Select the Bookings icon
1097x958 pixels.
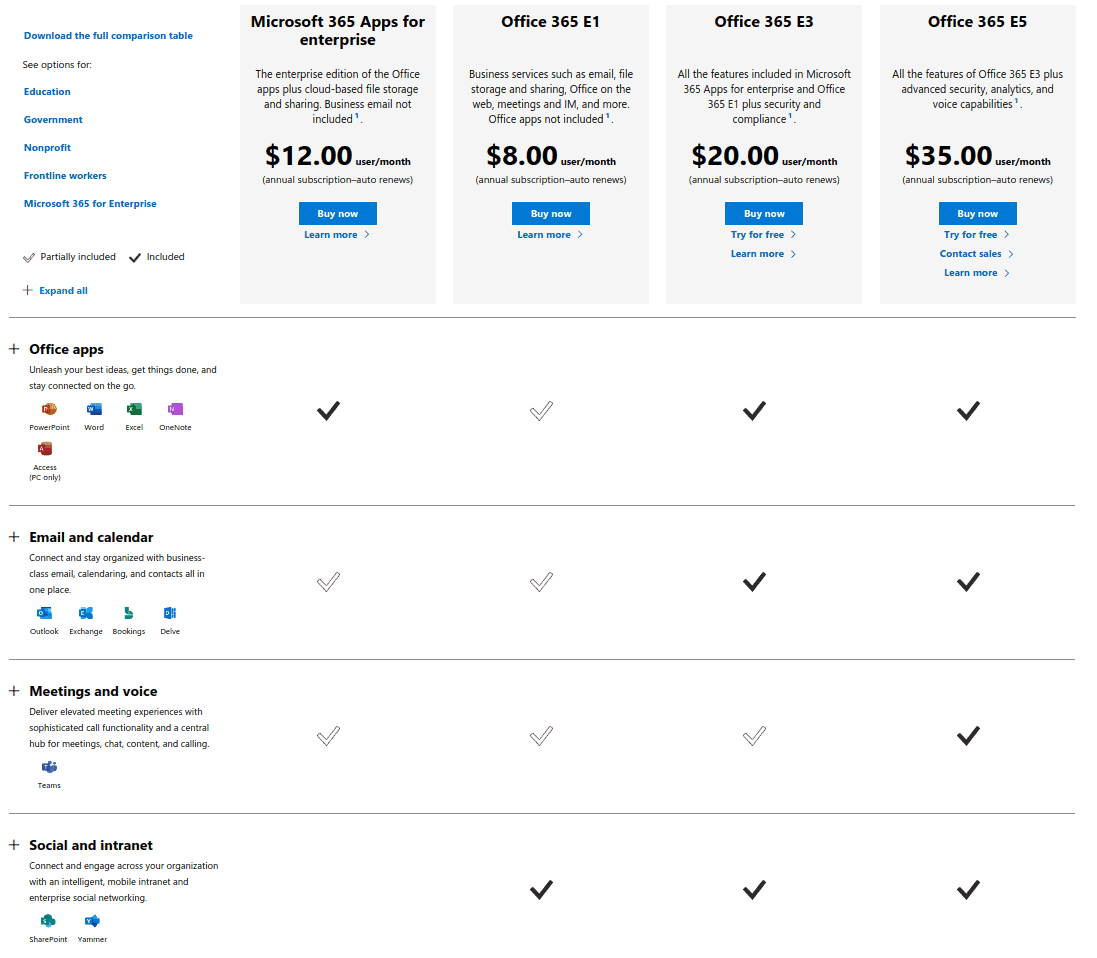coord(128,613)
